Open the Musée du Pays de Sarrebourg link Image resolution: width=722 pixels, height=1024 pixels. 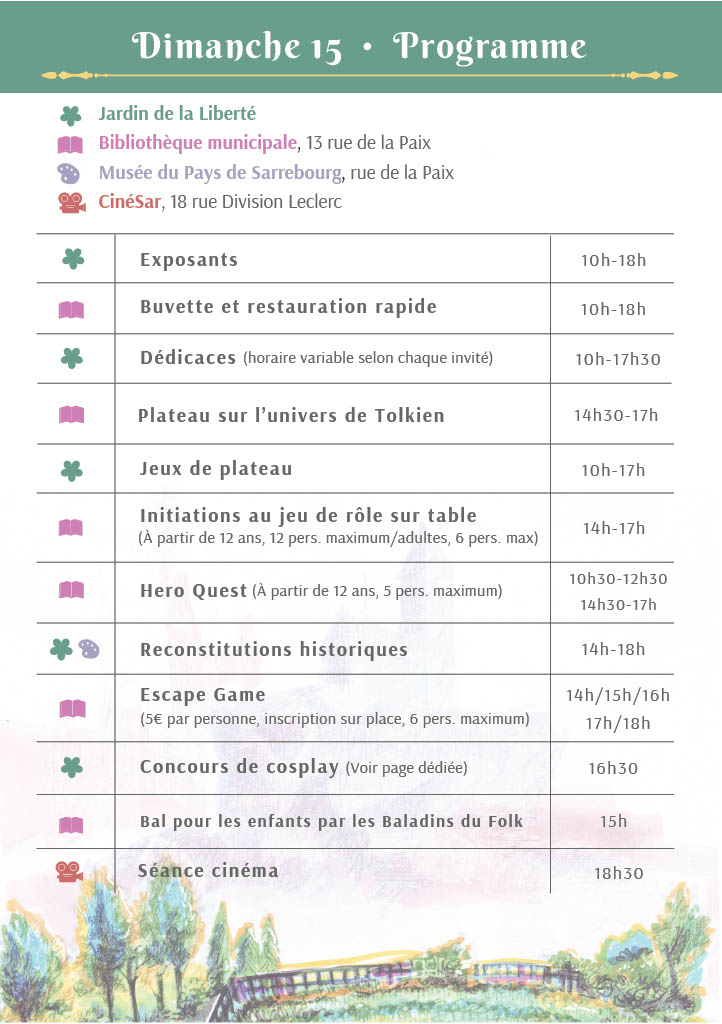220,173
